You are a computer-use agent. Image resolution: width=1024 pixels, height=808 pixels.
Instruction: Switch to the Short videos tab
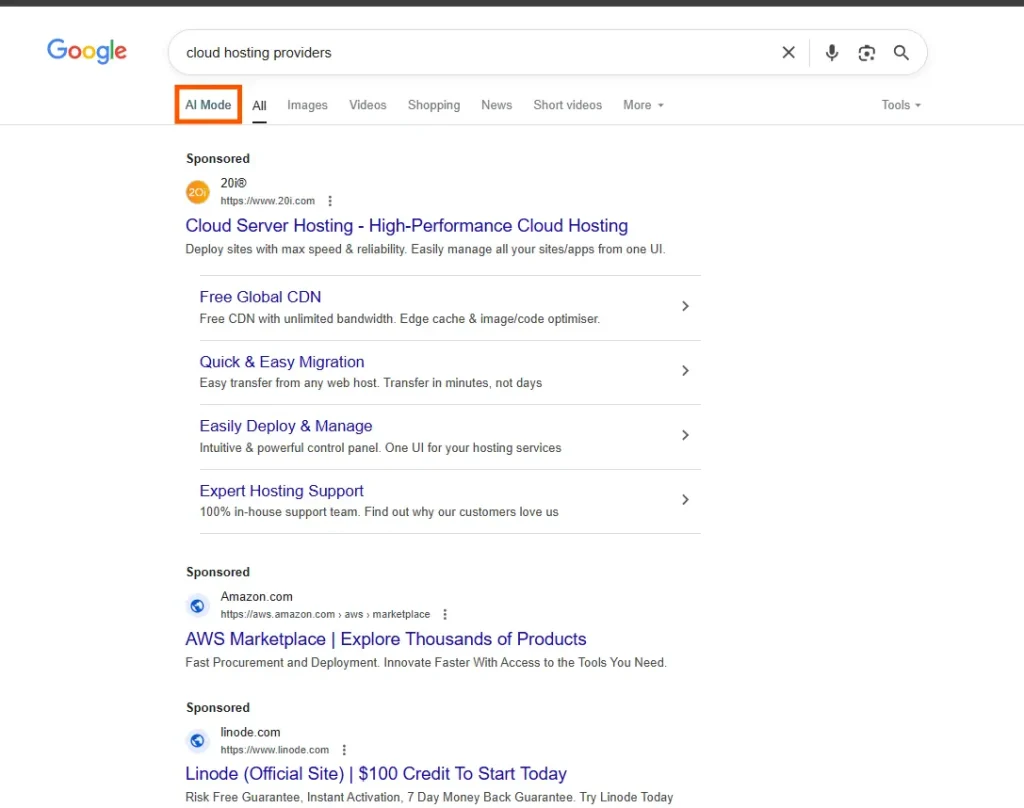pyautogui.click(x=568, y=105)
